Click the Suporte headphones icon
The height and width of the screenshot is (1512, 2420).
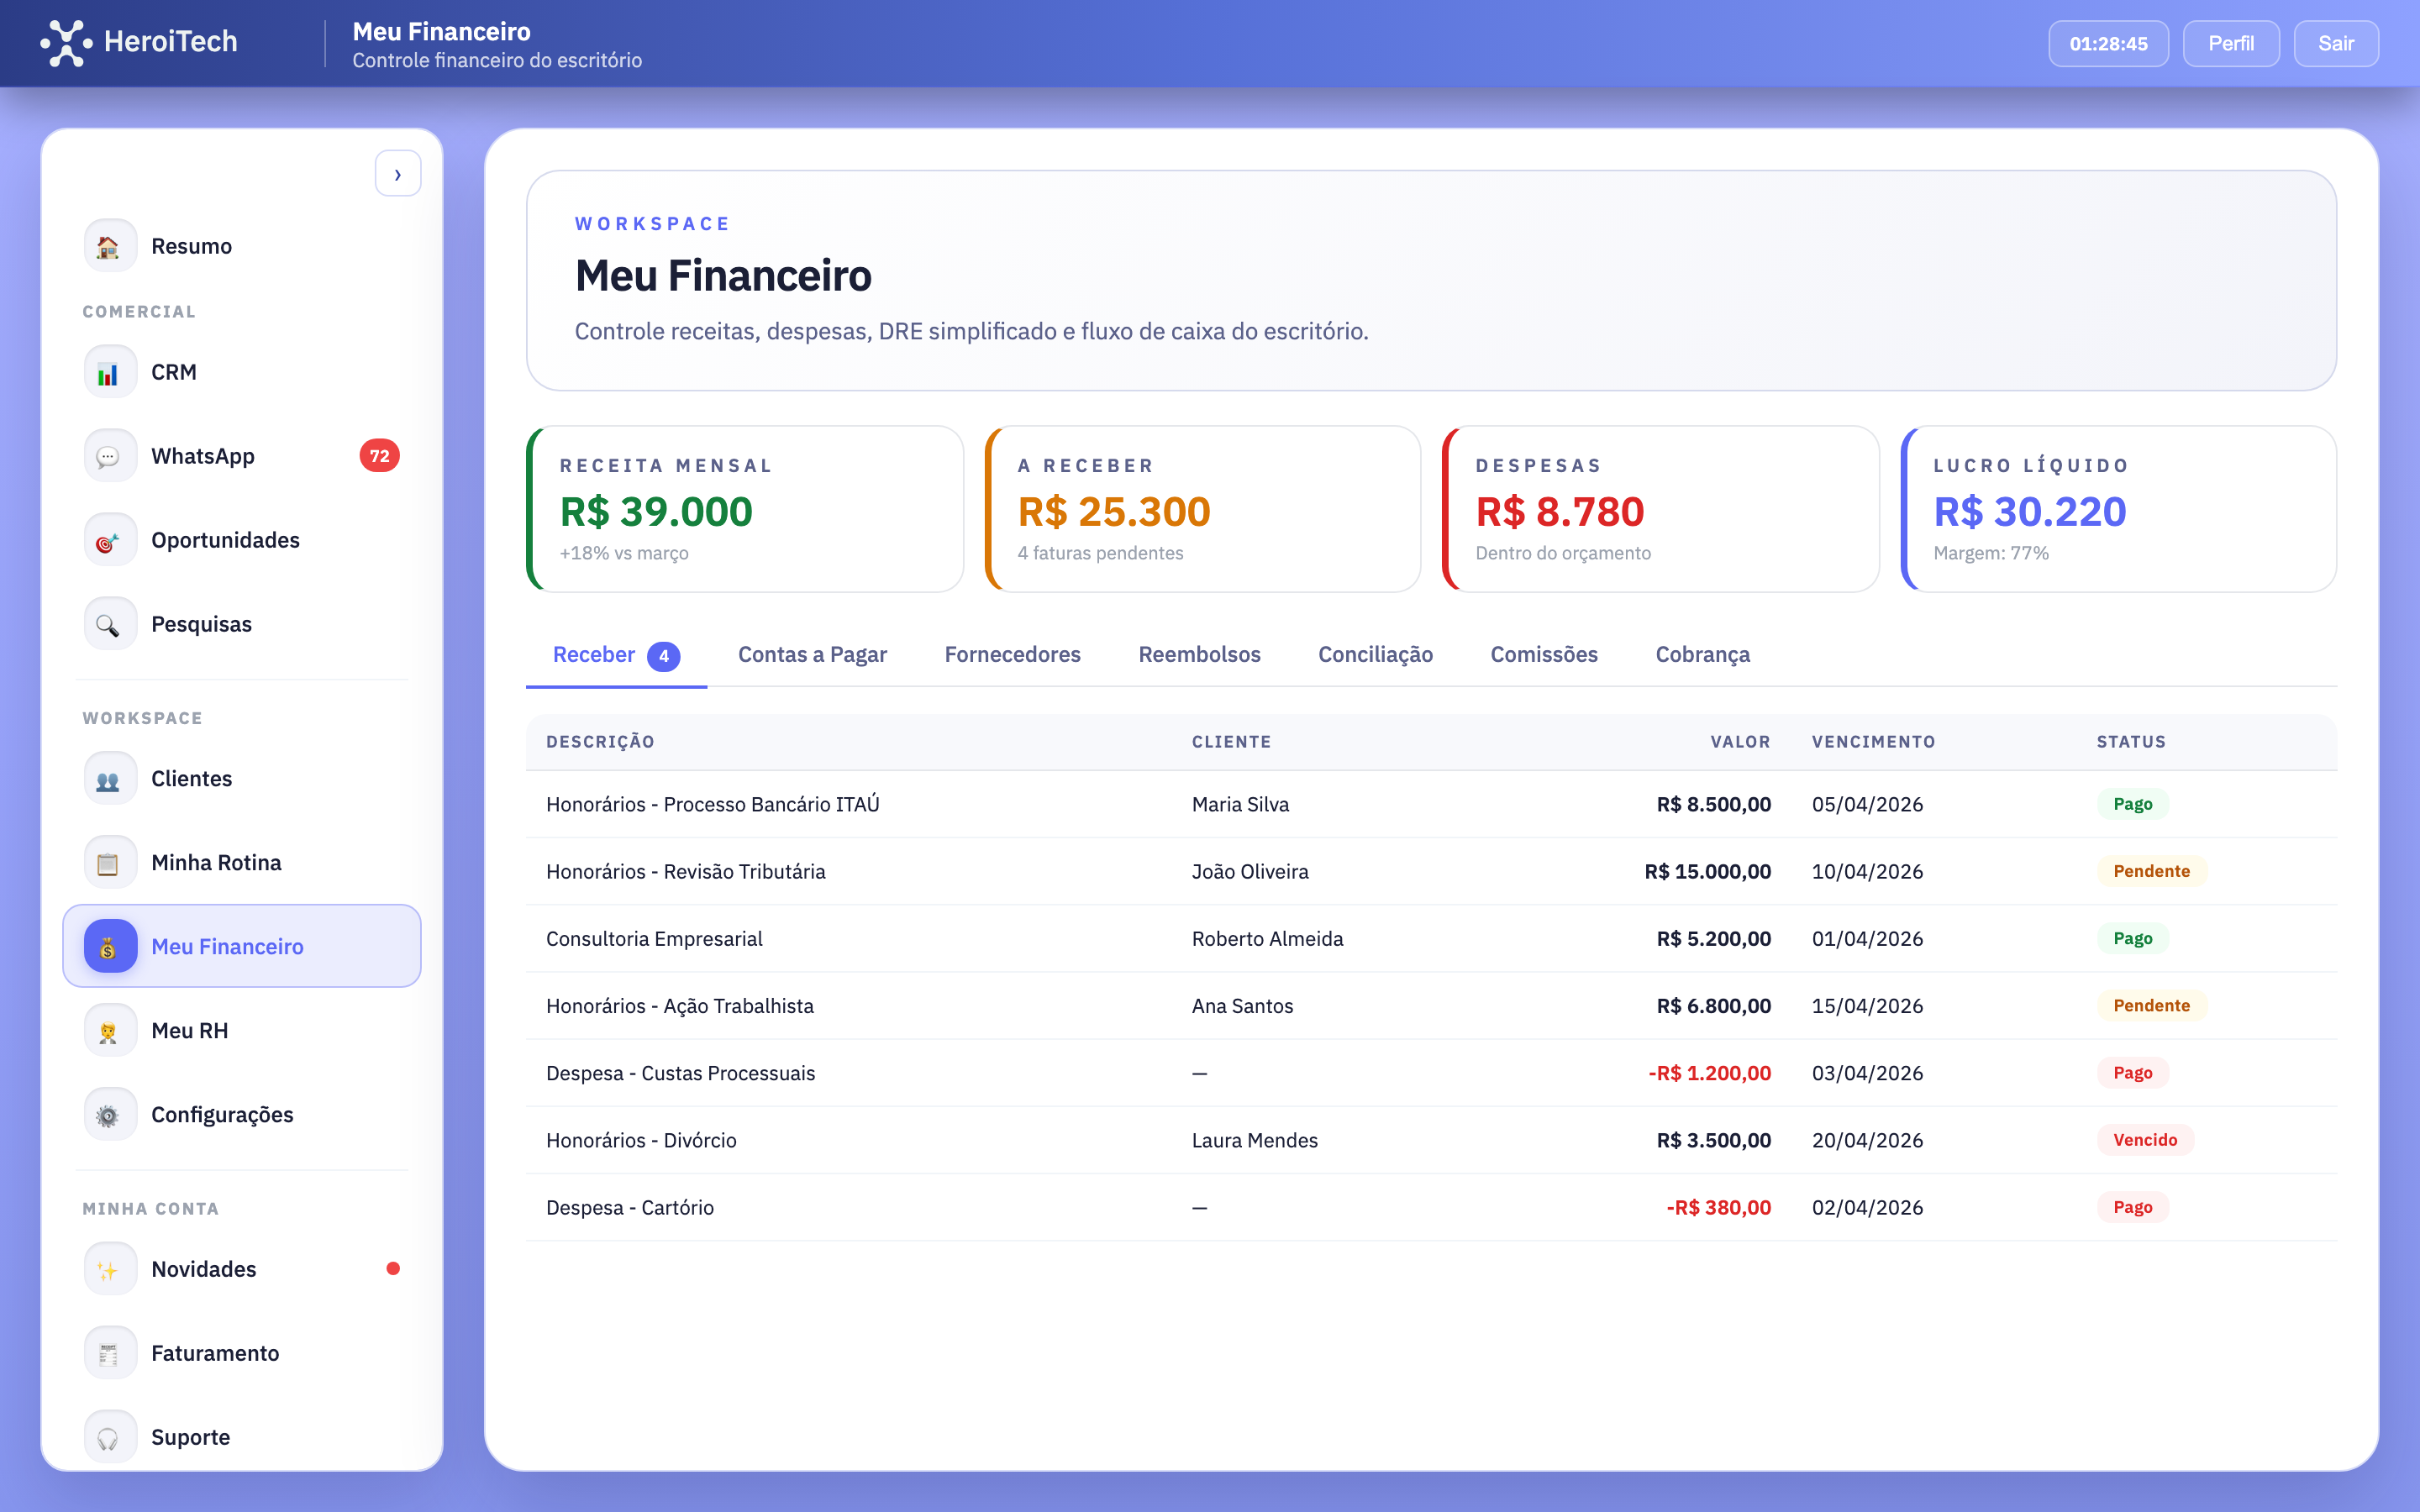[x=109, y=1436]
